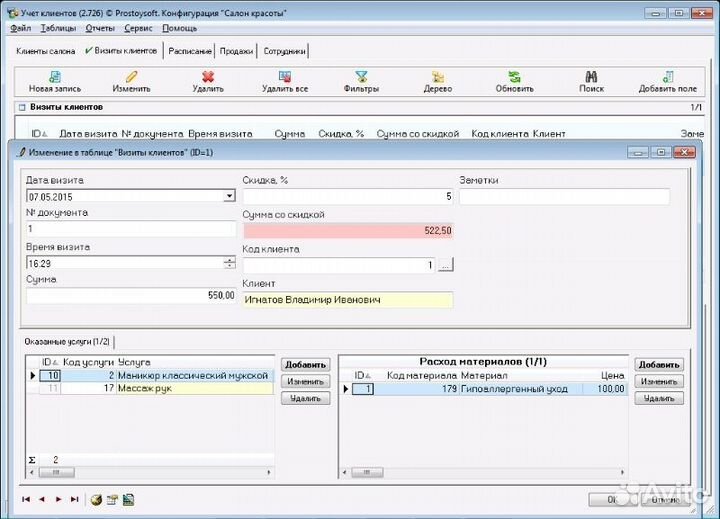This screenshot has height=519, width=720.
Task: Click the Изменить pencil toolbar icon
Action: (131, 77)
